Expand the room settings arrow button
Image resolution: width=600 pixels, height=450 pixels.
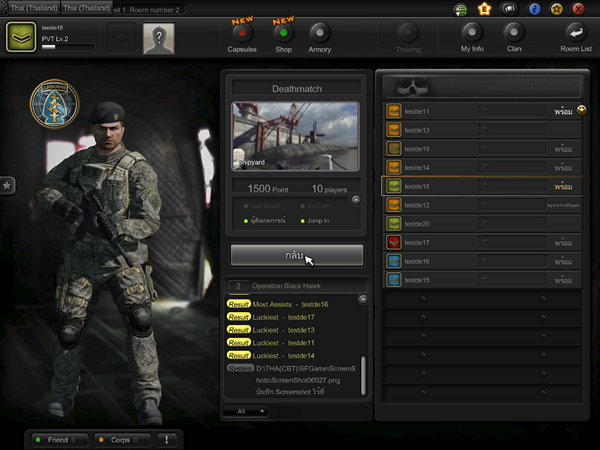pyautogui.click(x=354, y=199)
